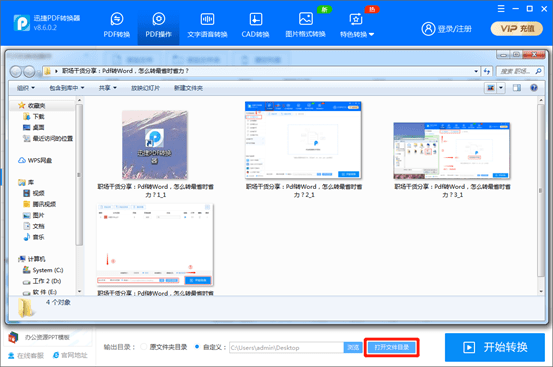Click the output path input field
This screenshot has width=553, height=367.
click(x=286, y=348)
